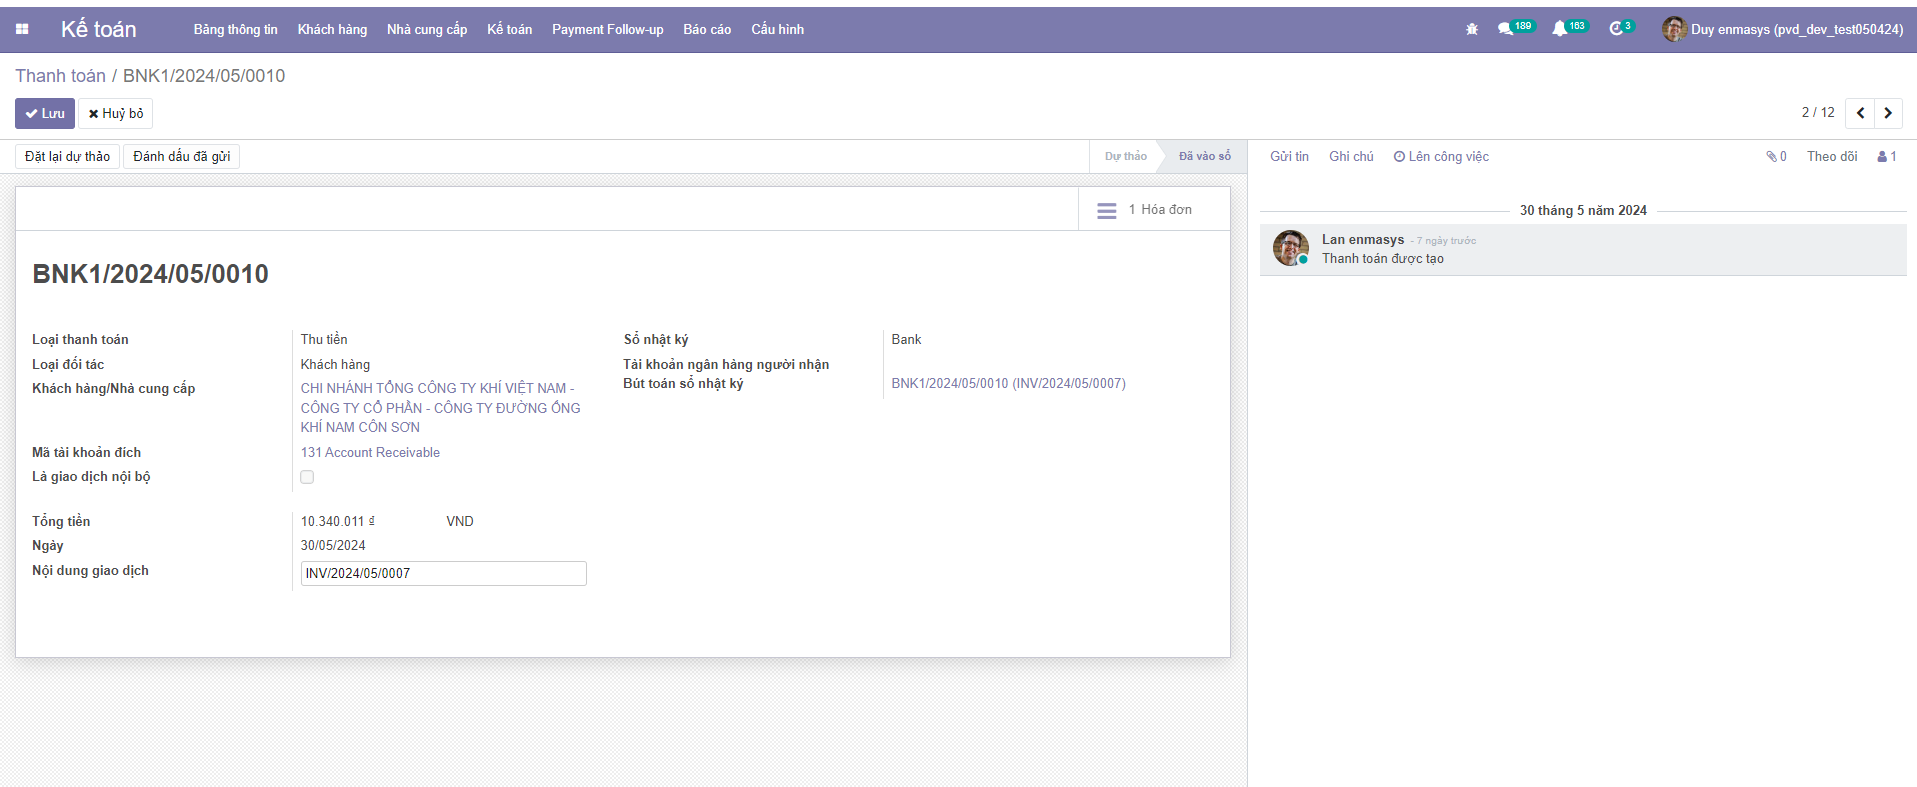Expand the 'Nhà cung cấp' menu
The width and height of the screenshot is (1917, 787).
coord(427,30)
